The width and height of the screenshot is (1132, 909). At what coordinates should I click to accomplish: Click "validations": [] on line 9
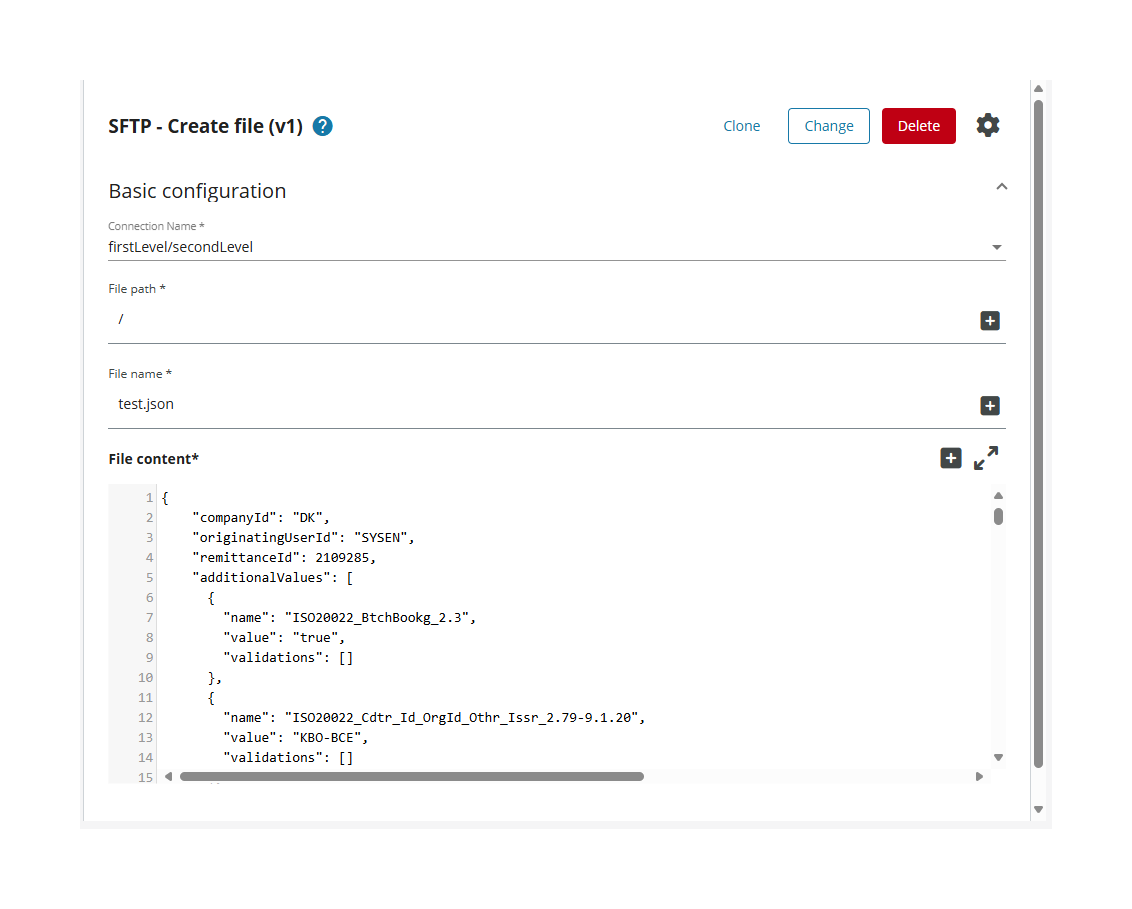(x=288, y=658)
